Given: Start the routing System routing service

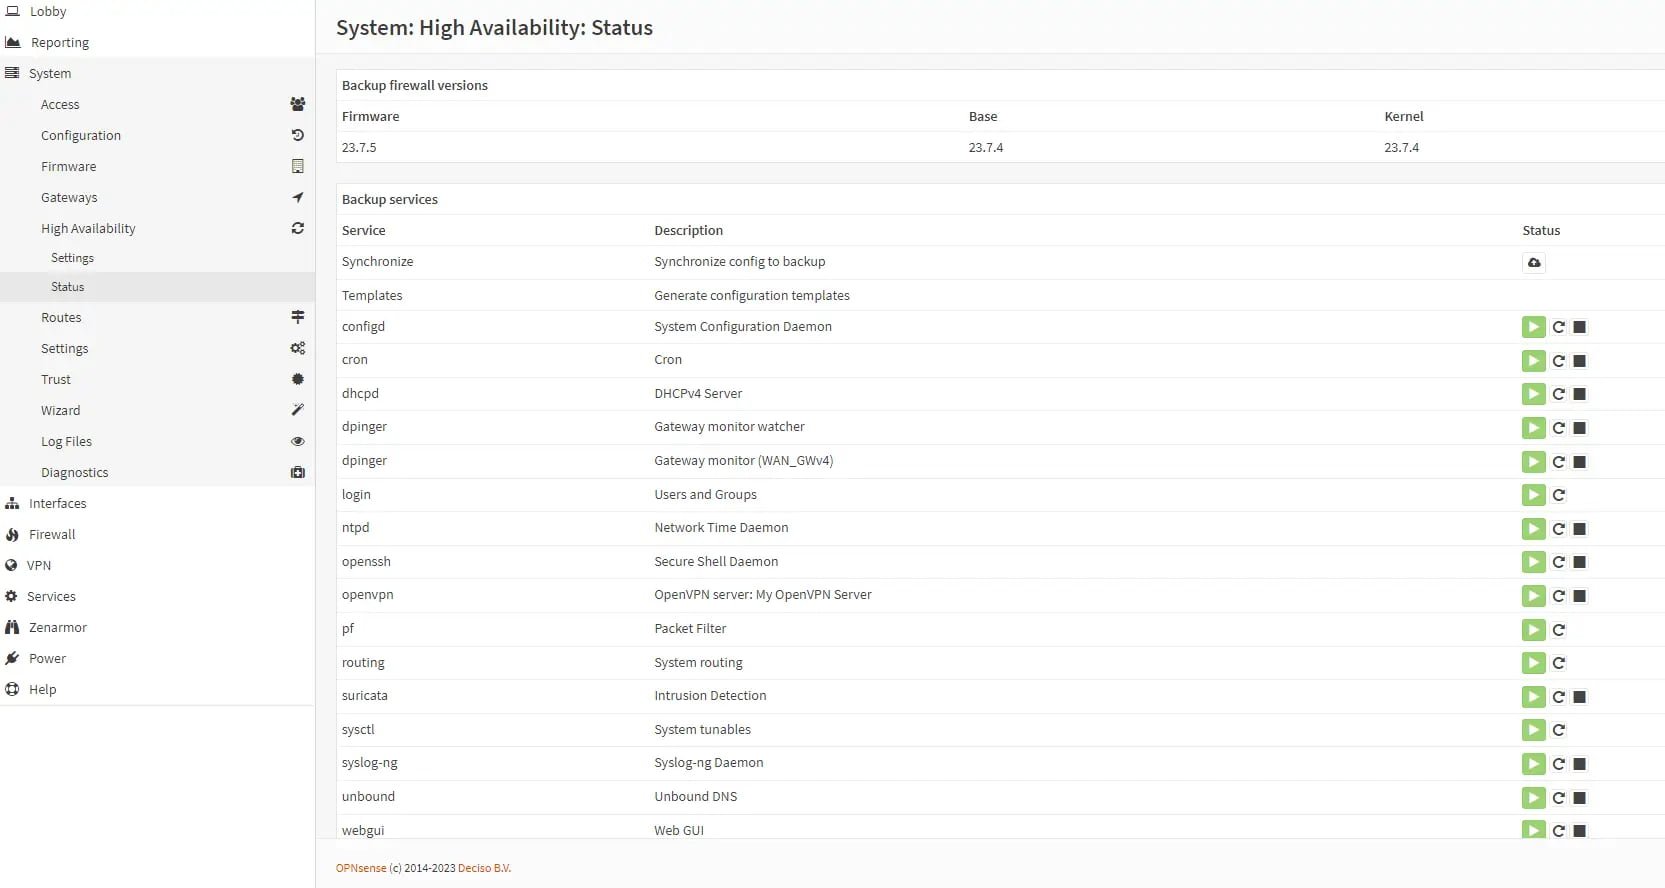Looking at the screenshot, I should pyautogui.click(x=1533, y=663).
